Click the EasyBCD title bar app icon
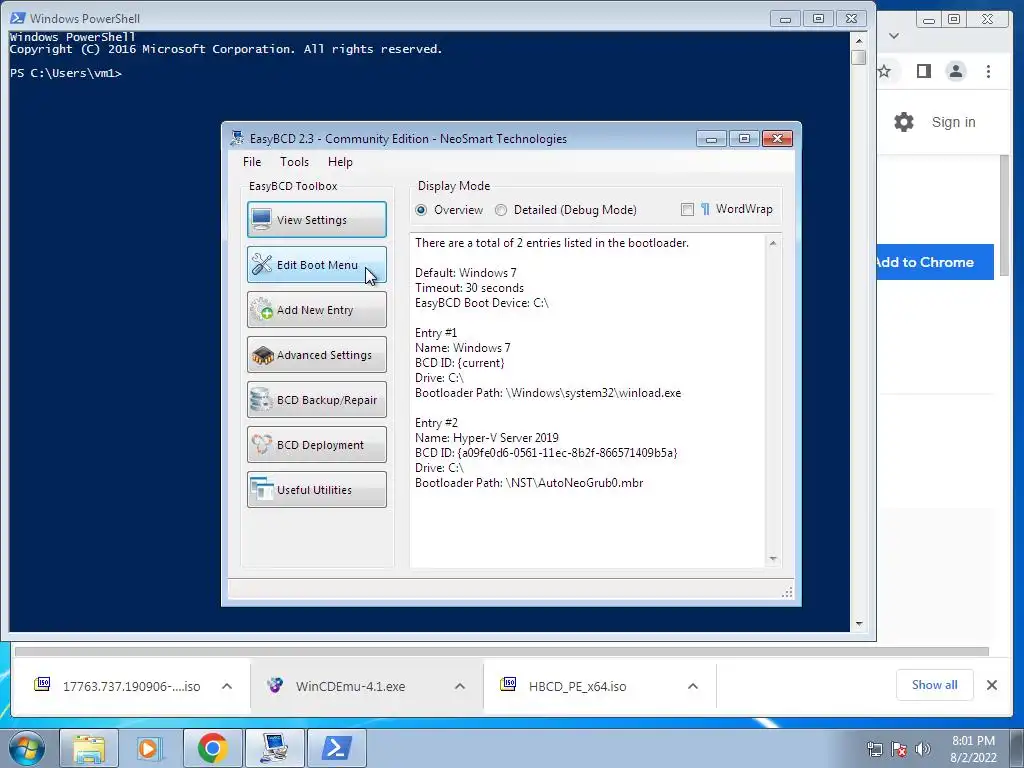 coord(236,138)
